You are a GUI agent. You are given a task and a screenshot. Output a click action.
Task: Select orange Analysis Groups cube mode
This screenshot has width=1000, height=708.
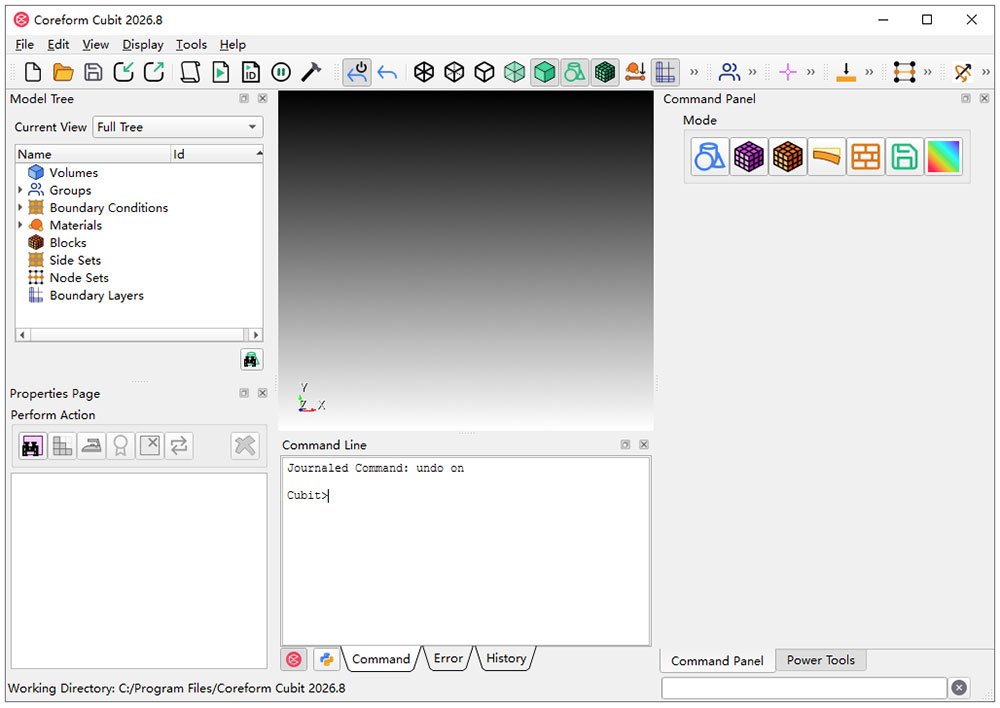point(788,156)
